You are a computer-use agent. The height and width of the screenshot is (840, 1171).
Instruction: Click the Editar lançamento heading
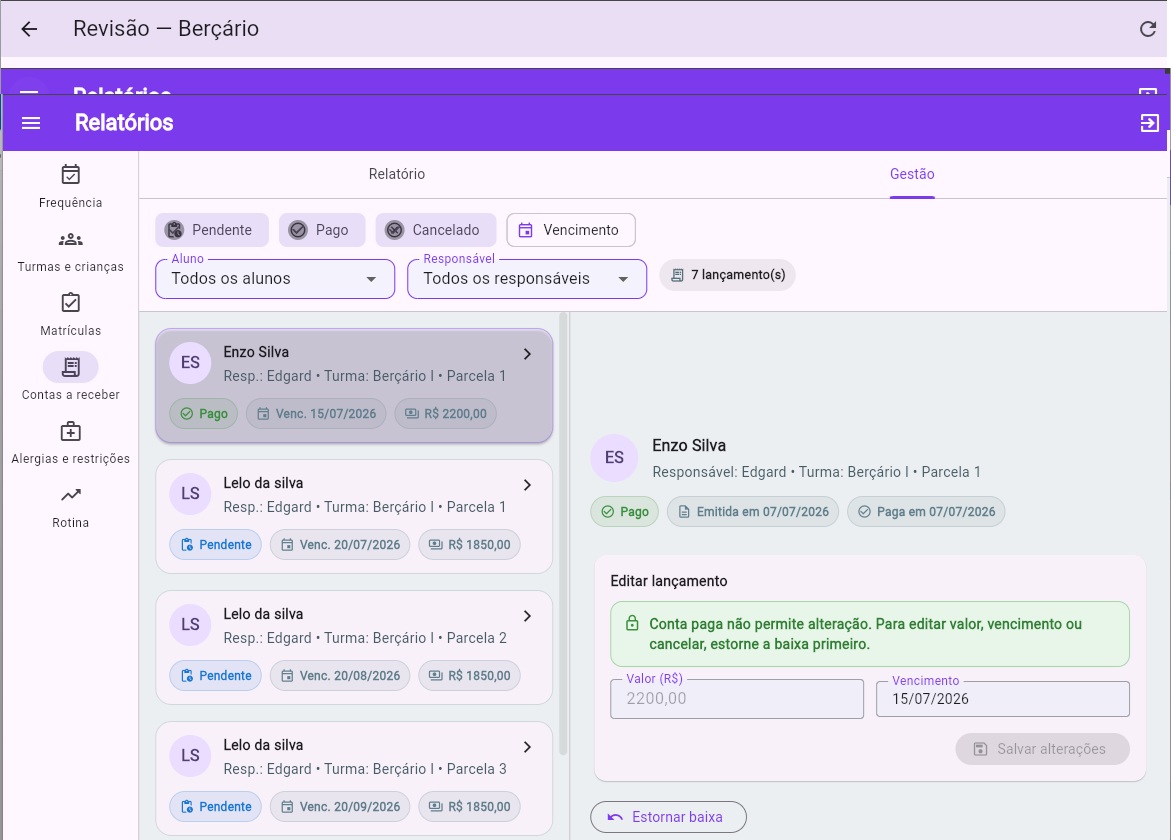pos(668,582)
